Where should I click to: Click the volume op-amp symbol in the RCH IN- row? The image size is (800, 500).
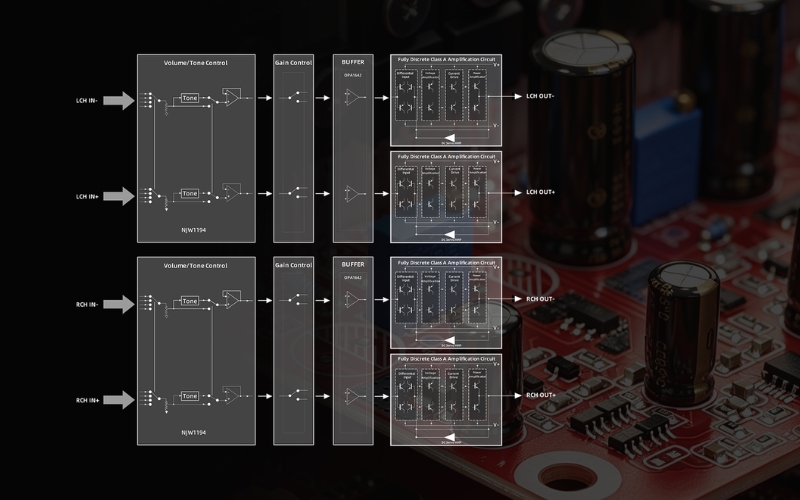click(232, 299)
